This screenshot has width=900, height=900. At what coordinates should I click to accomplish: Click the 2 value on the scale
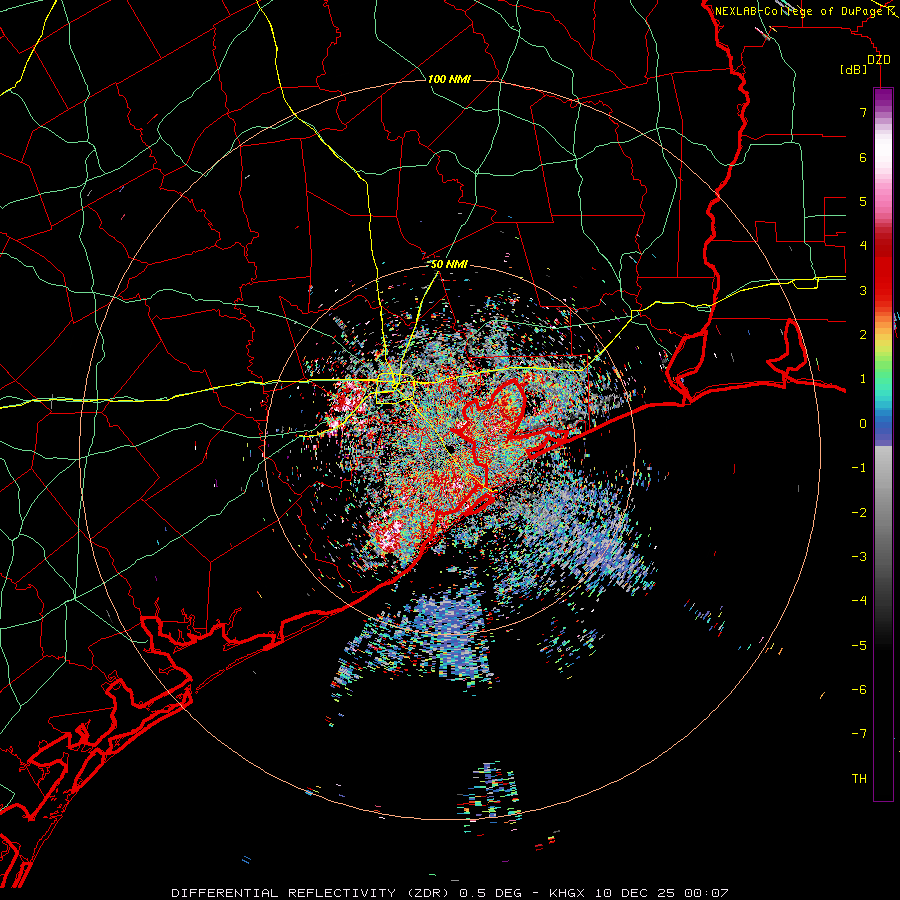pos(863,335)
